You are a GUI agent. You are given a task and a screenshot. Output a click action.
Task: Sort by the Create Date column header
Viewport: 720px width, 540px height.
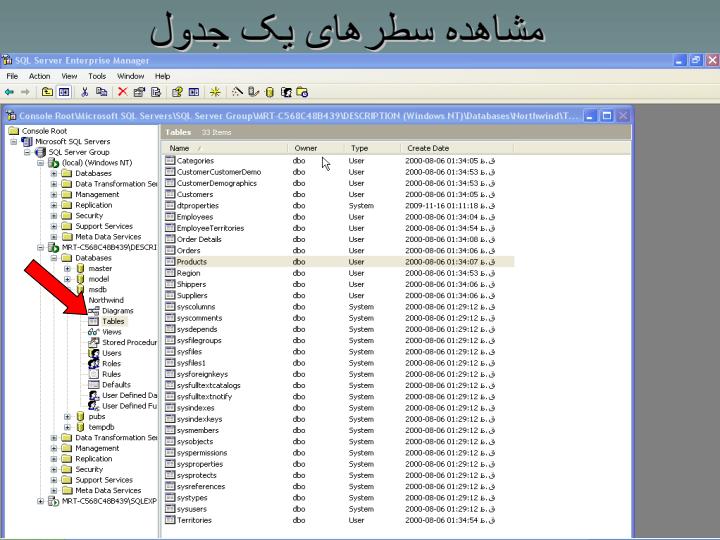coord(457,148)
